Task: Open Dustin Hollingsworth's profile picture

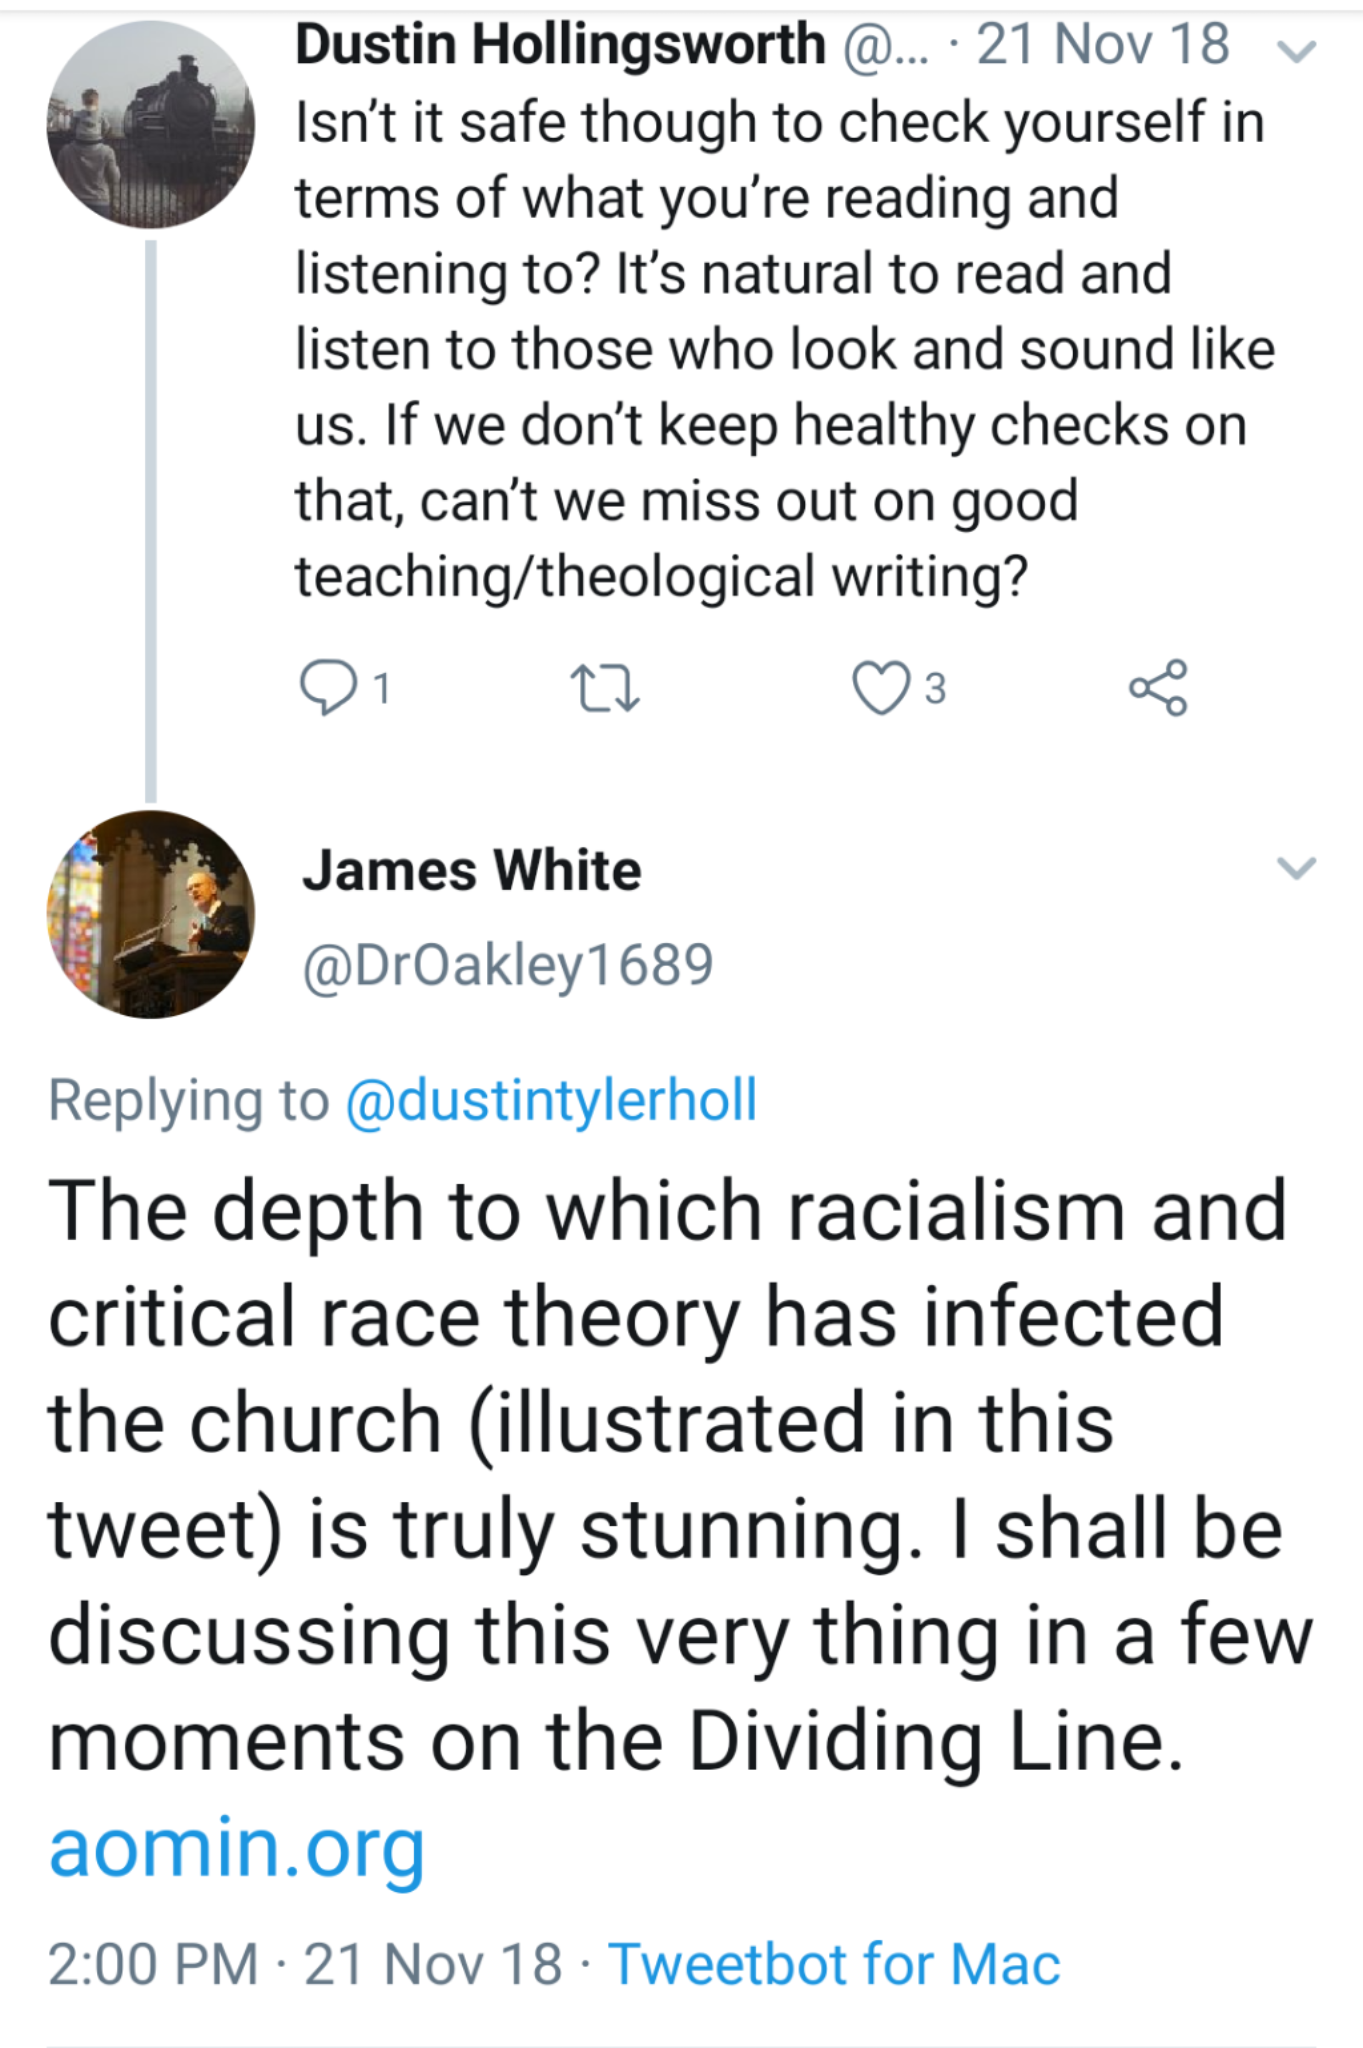Action: click(151, 125)
